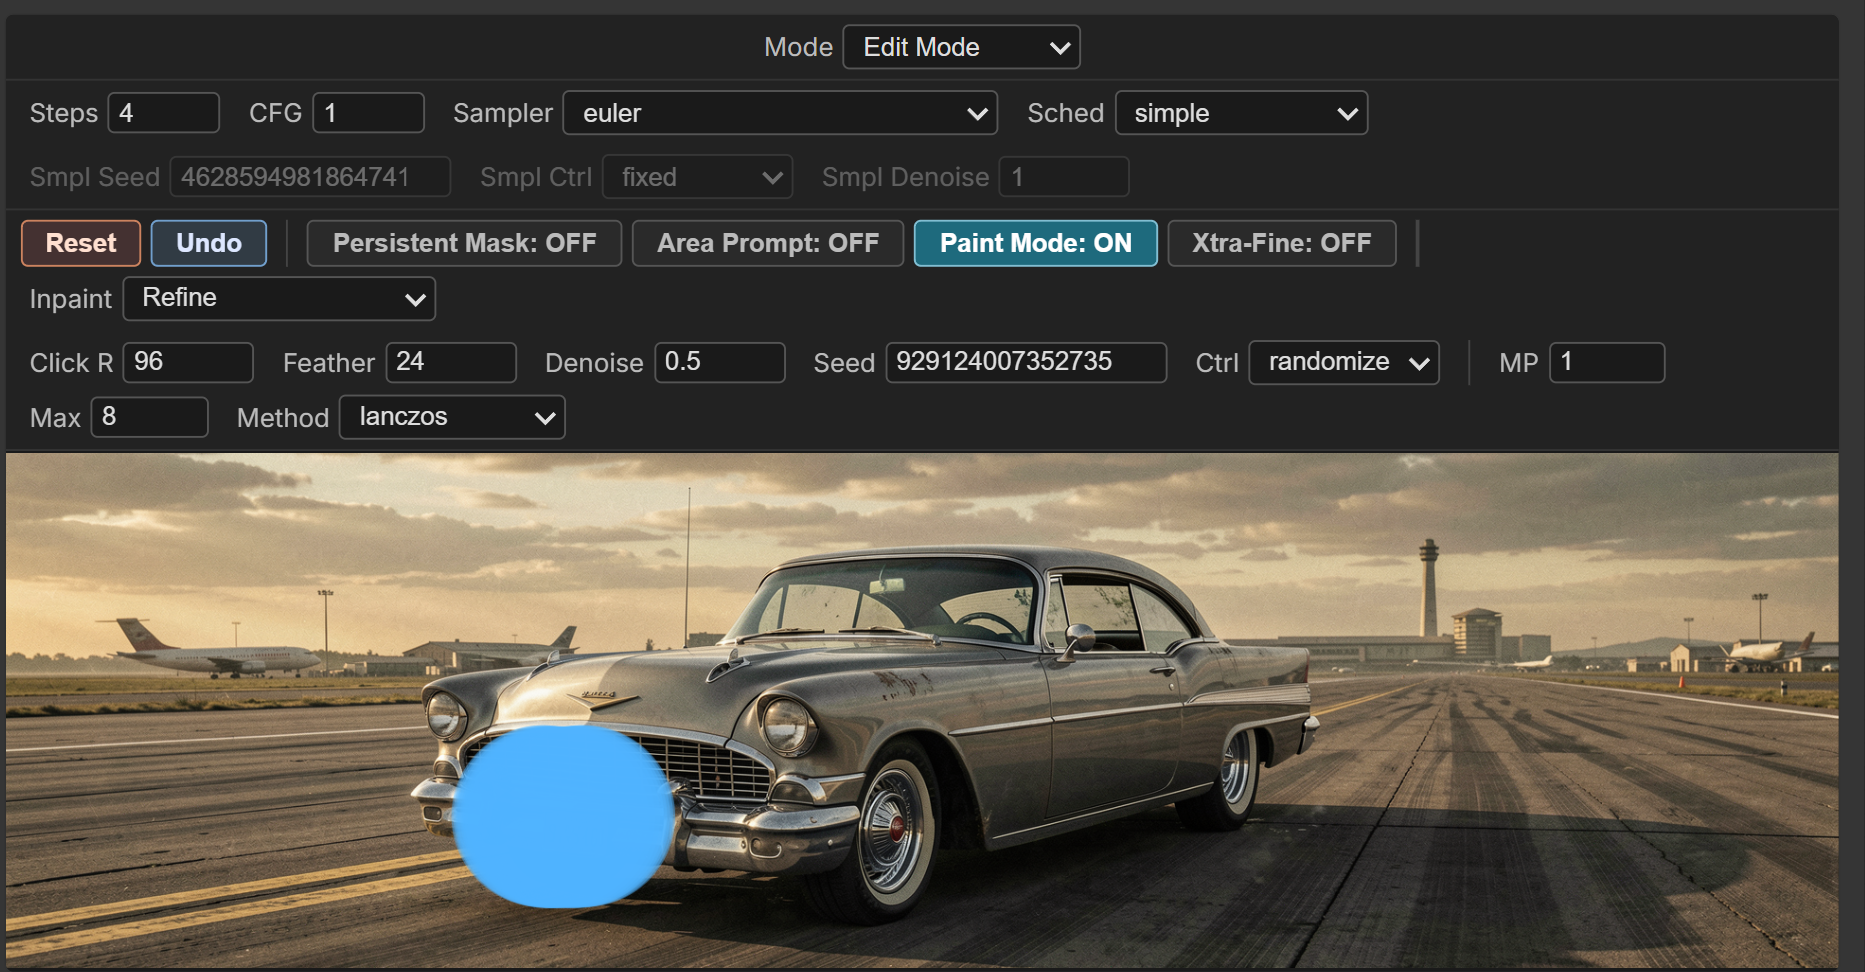Open the Mode dropdown showing Edit Mode
This screenshot has width=1865, height=972.
tap(961, 47)
